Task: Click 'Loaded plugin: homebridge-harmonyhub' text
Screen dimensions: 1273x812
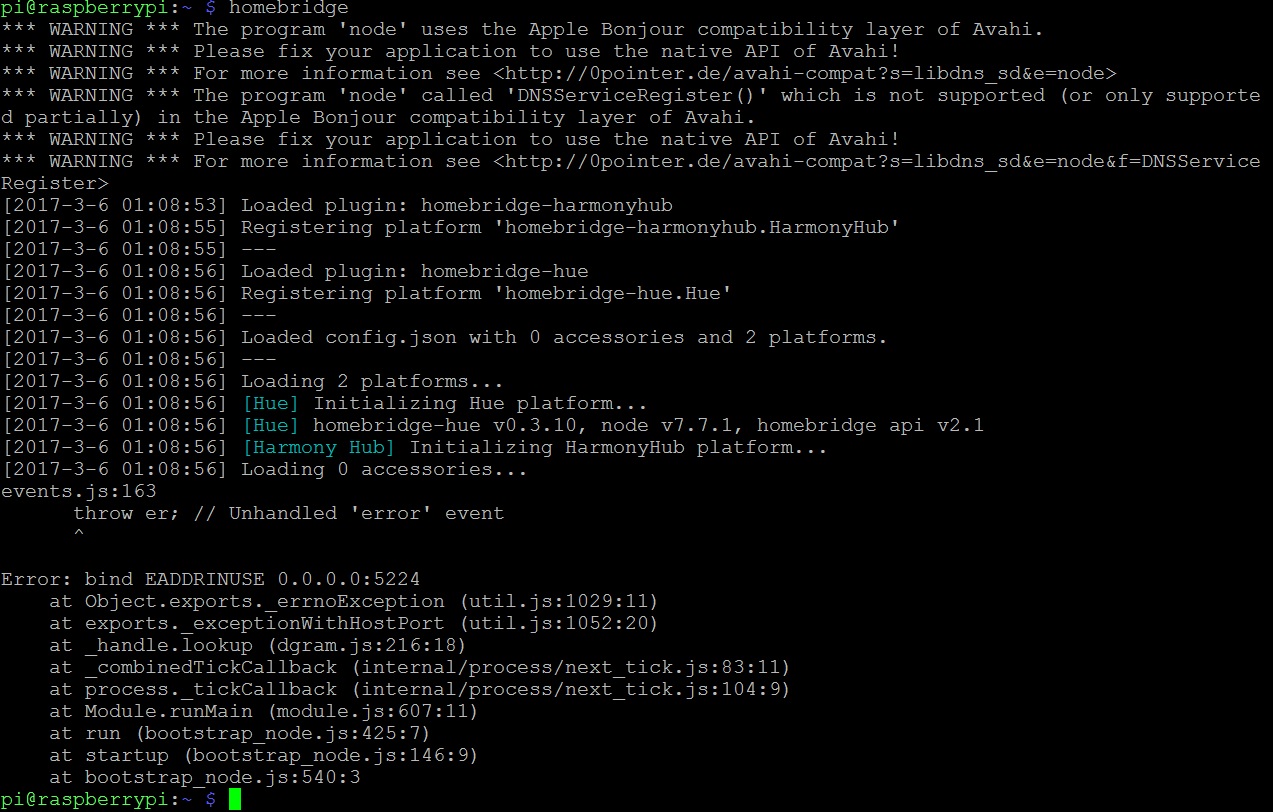Action: 456,205
